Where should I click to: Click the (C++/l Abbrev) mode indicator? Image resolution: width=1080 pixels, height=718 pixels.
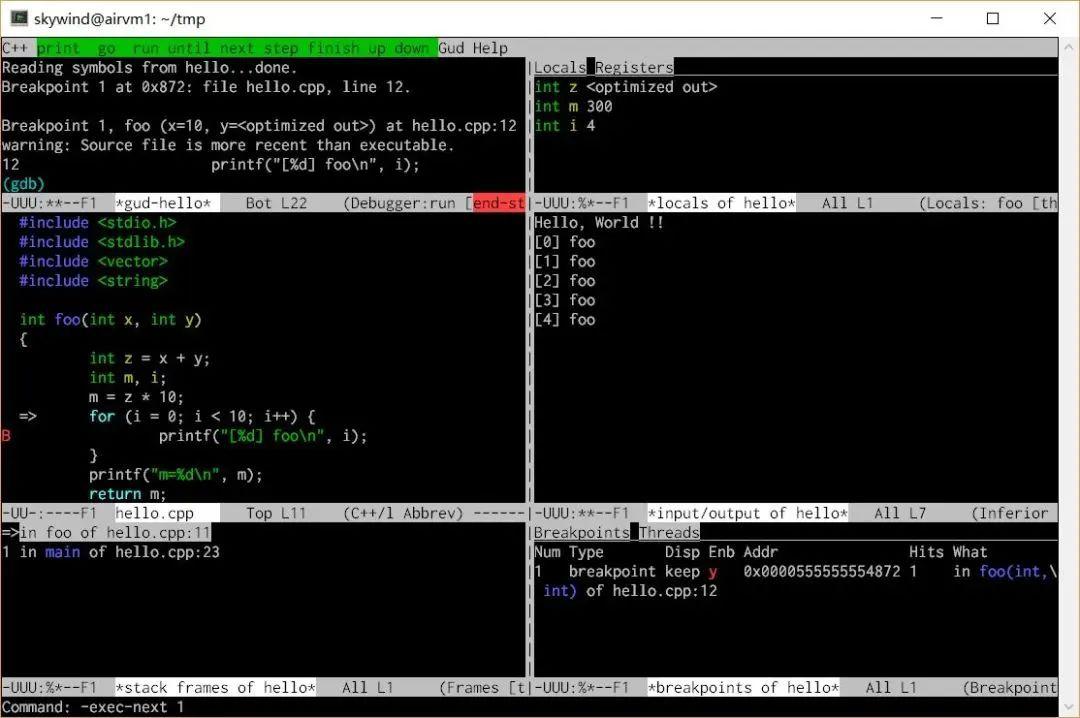(403, 513)
